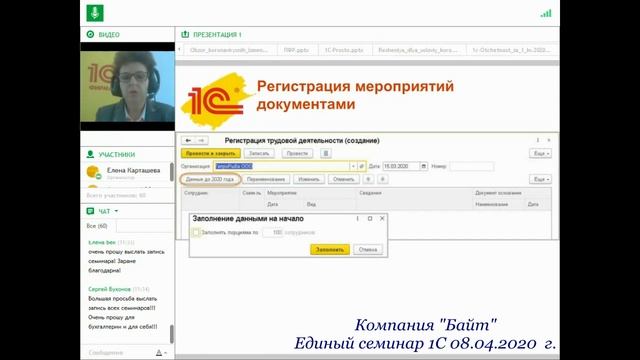Click the ПРЕЗЕНТАЦИЯ 1 share icon
The image size is (640, 360).
185,34
